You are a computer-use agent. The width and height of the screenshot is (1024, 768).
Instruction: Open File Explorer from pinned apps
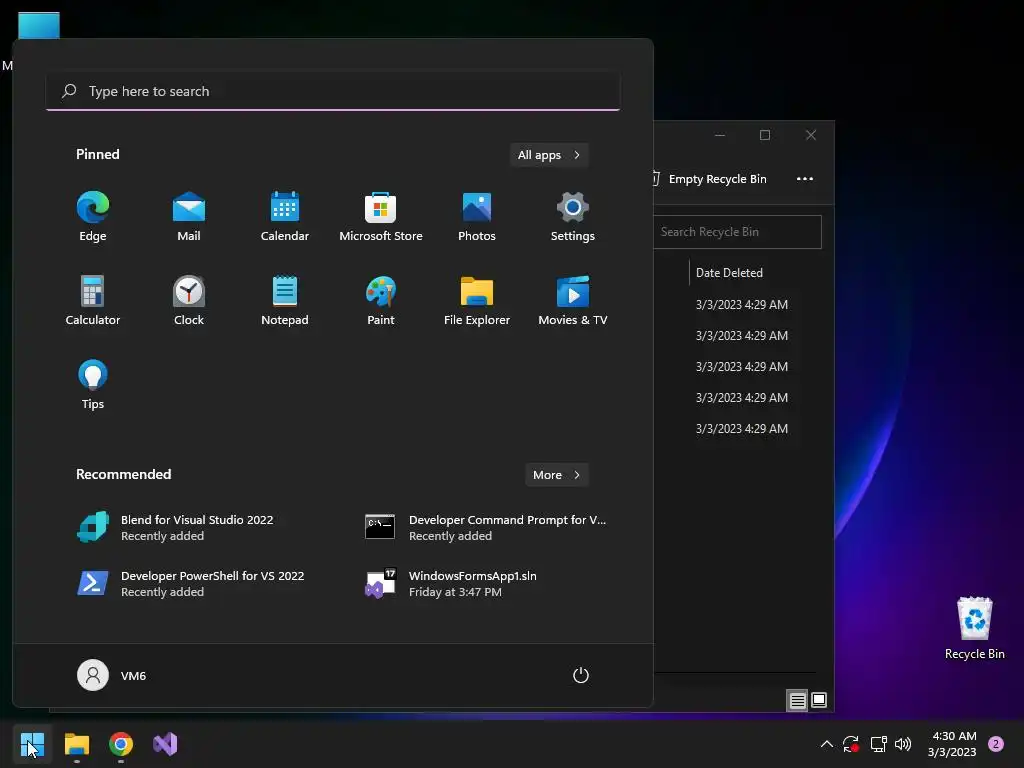(477, 300)
